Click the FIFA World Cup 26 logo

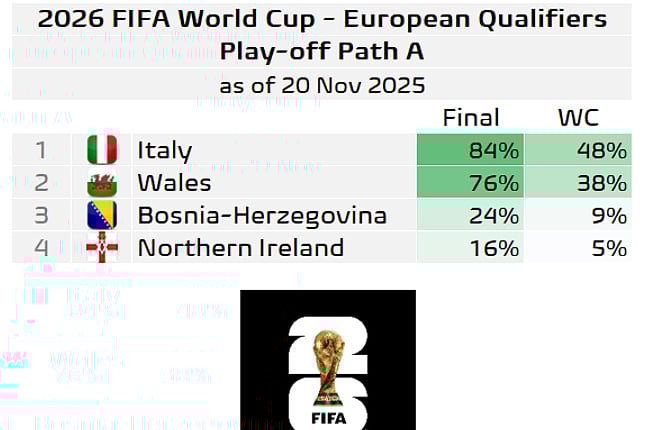click(x=328, y=360)
